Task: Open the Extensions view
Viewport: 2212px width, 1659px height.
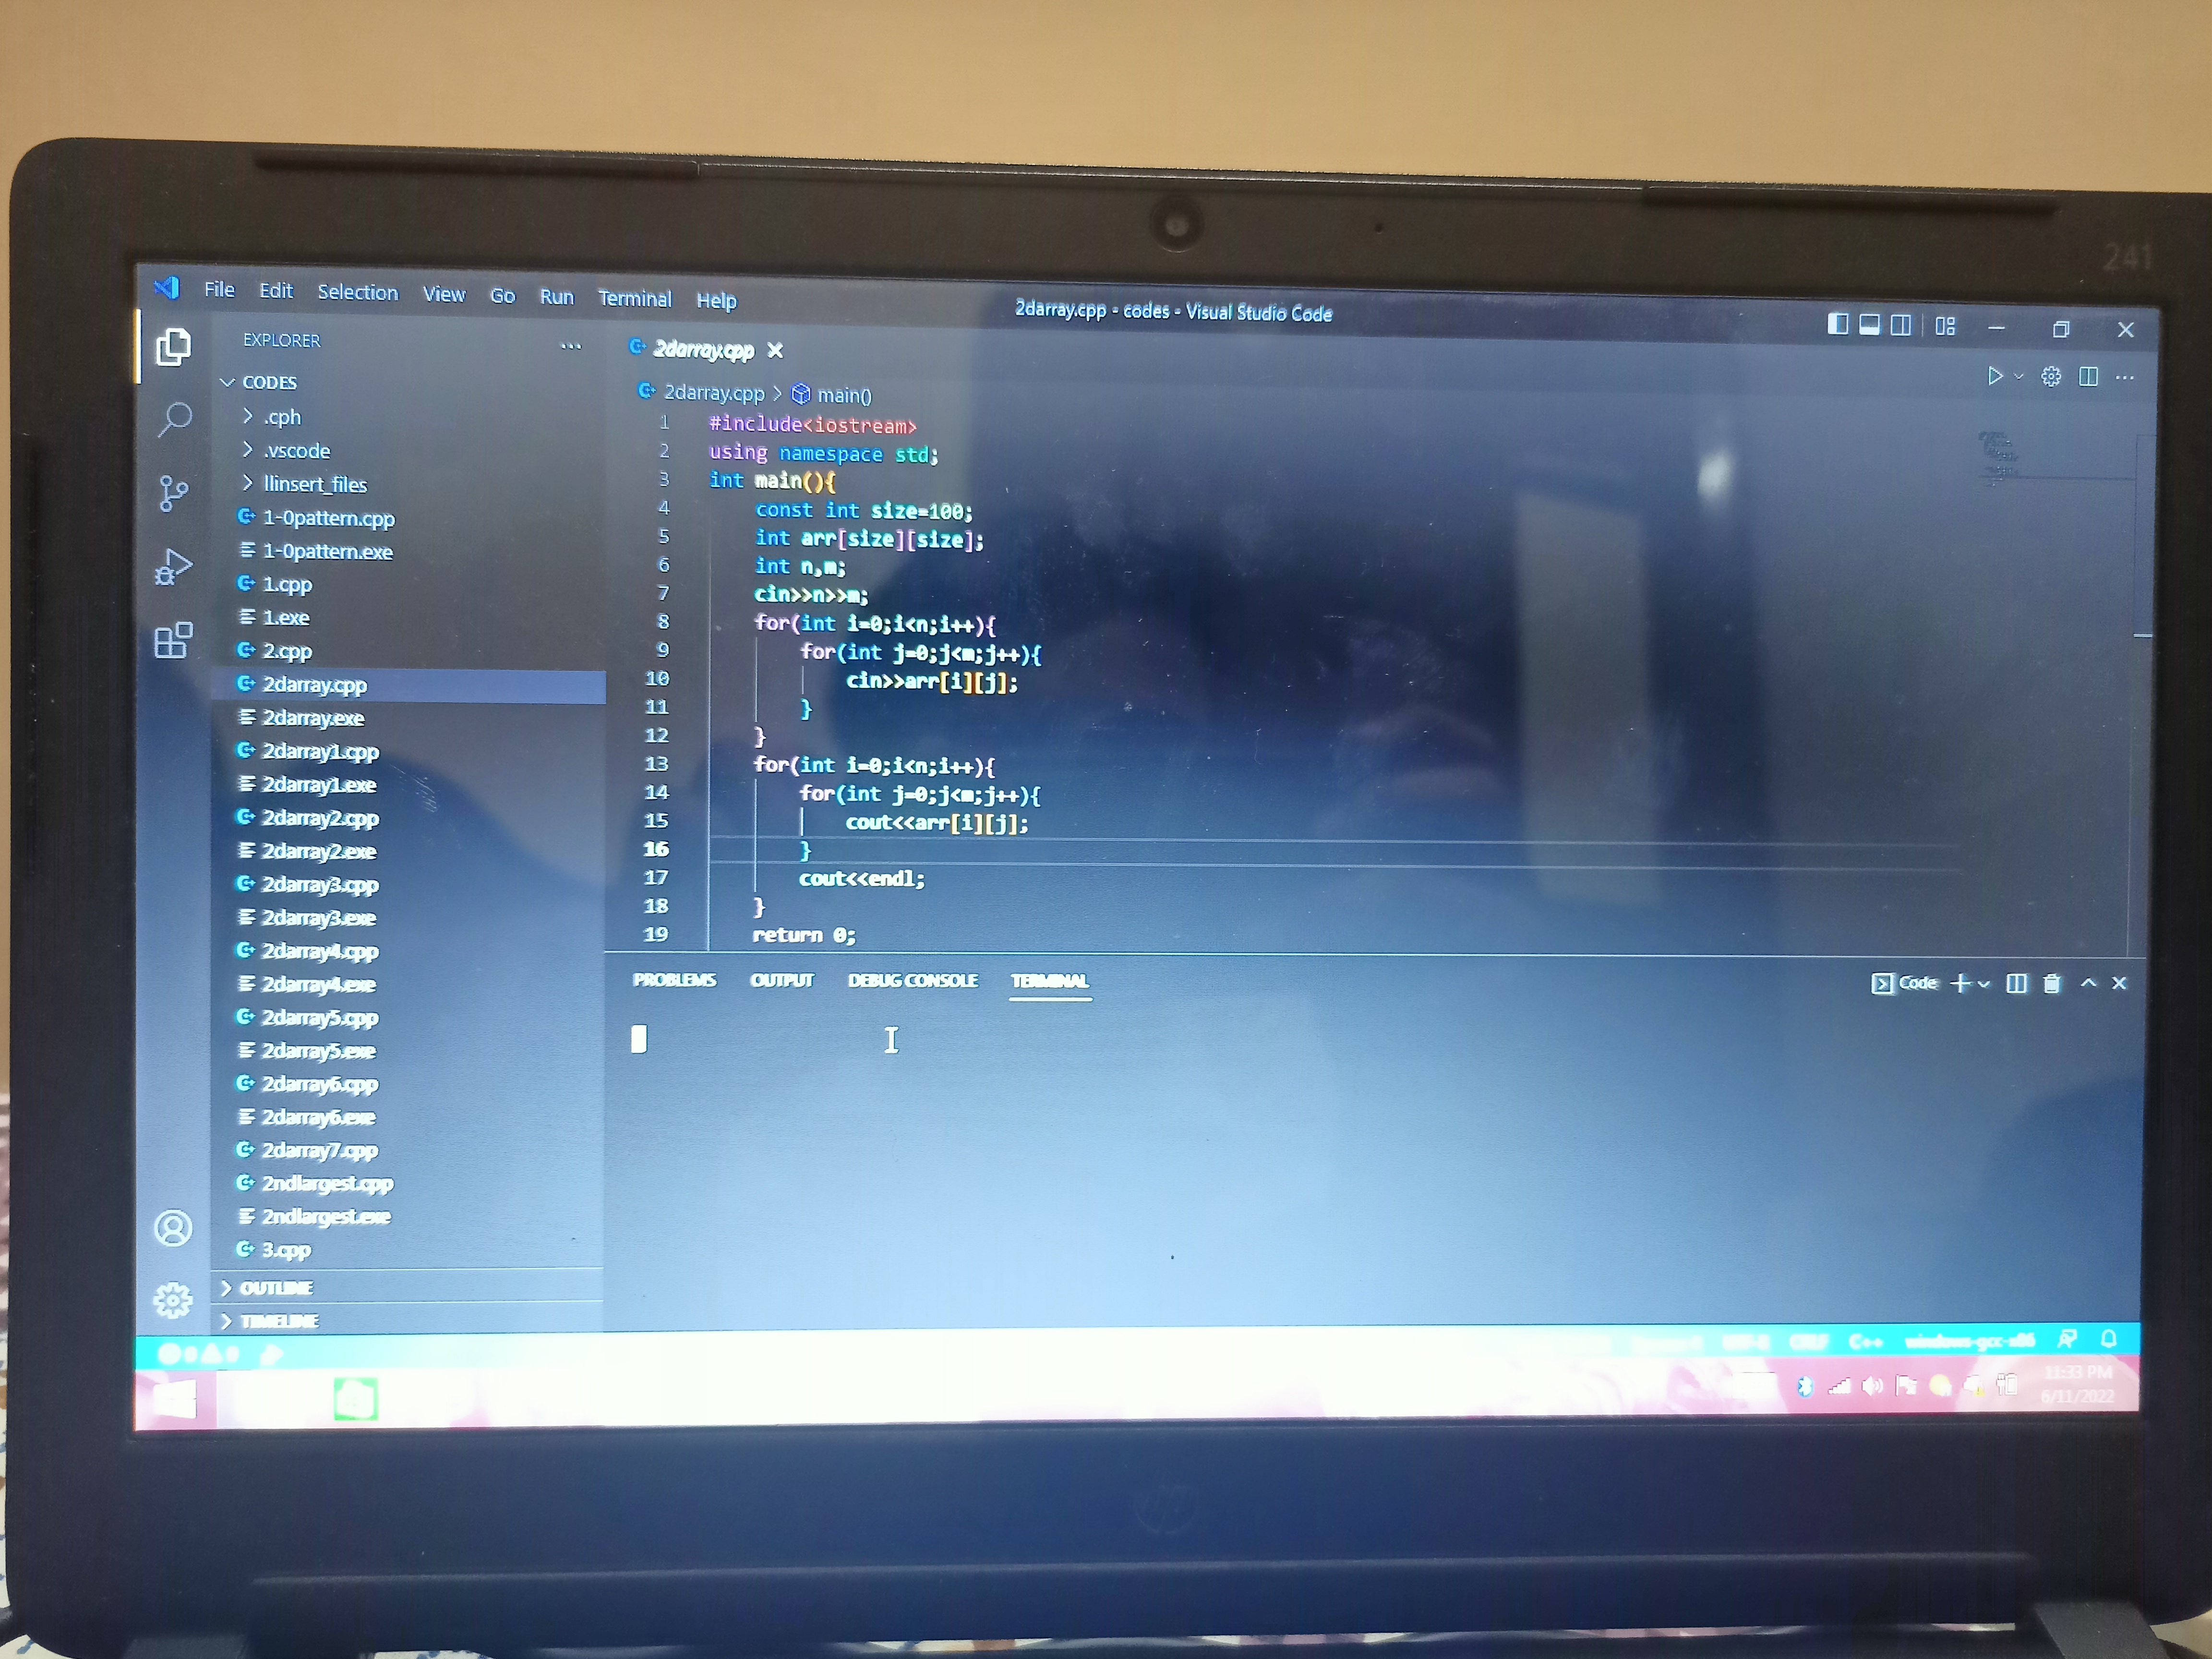Action: click(x=173, y=640)
